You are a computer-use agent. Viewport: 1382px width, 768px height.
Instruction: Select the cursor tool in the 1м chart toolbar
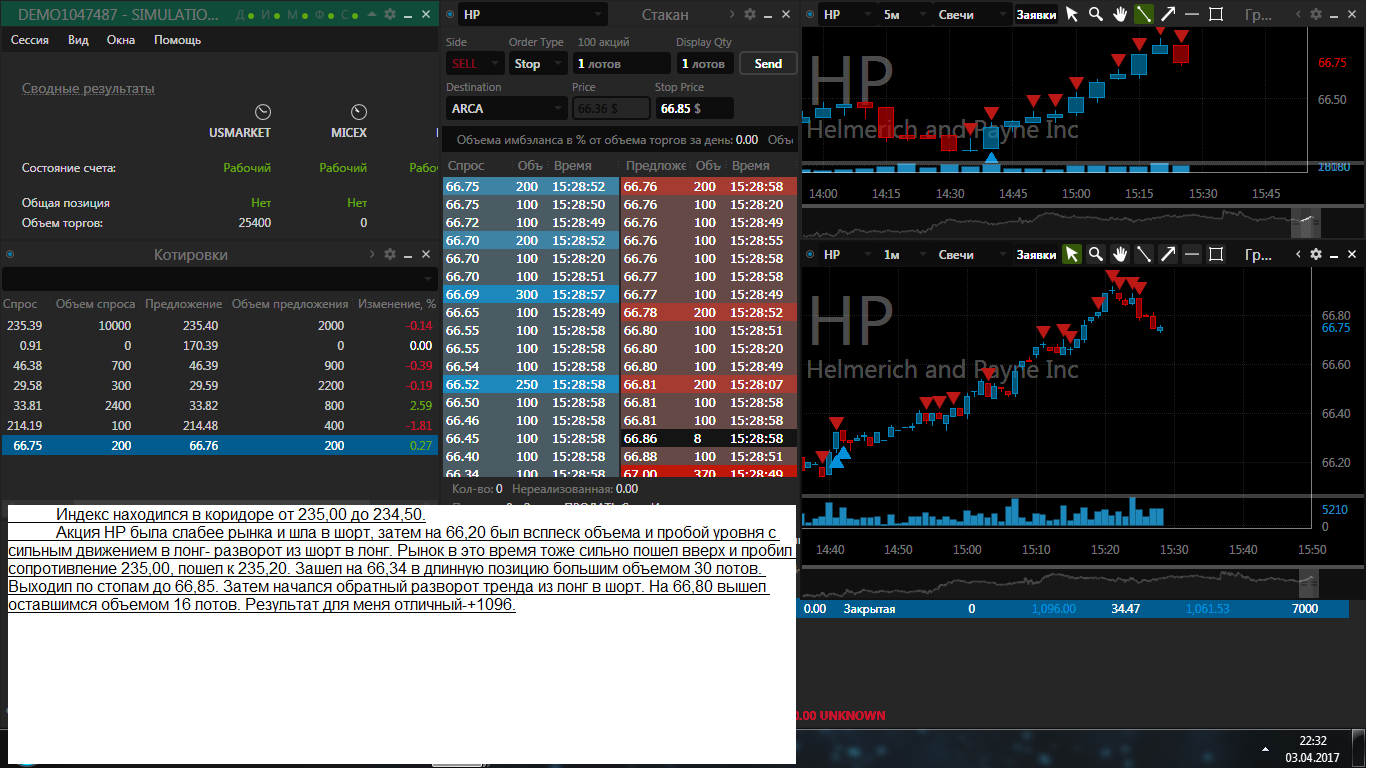[x=1072, y=254]
